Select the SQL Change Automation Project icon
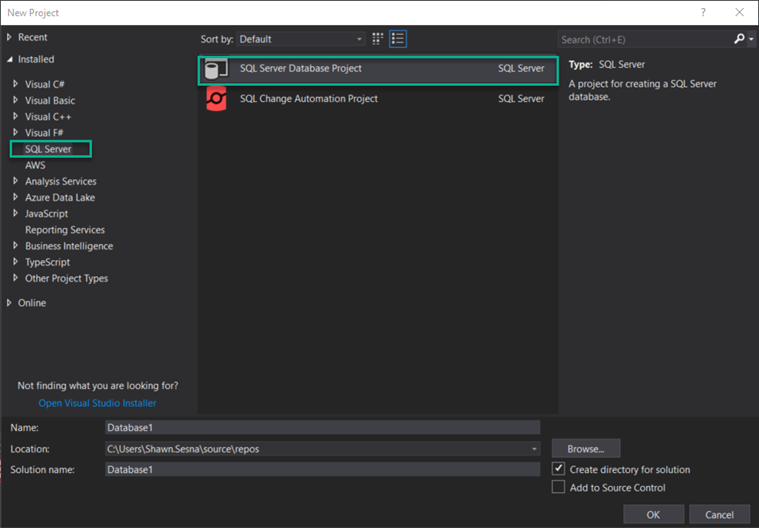This screenshot has width=759, height=528. [215, 99]
